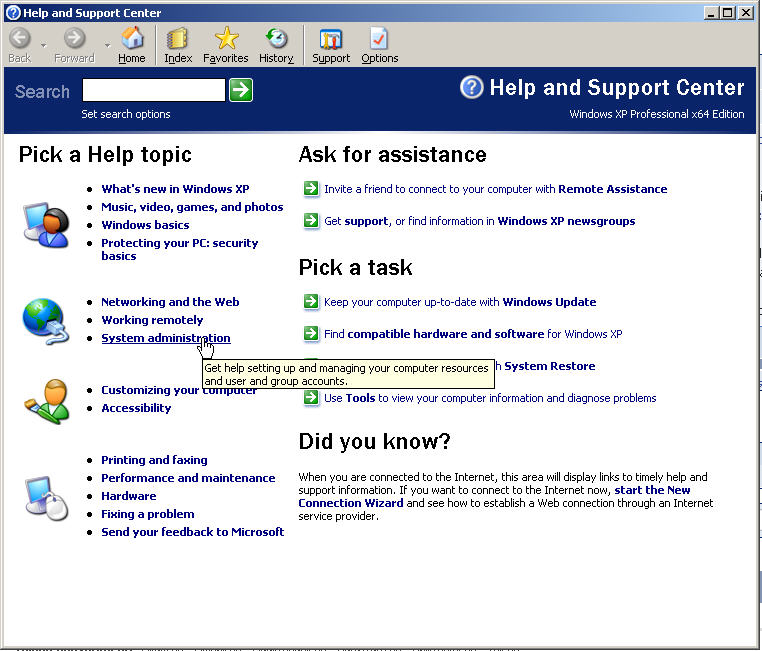Click inside the Search text box
This screenshot has height=651, width=762.
click(154, 90)
